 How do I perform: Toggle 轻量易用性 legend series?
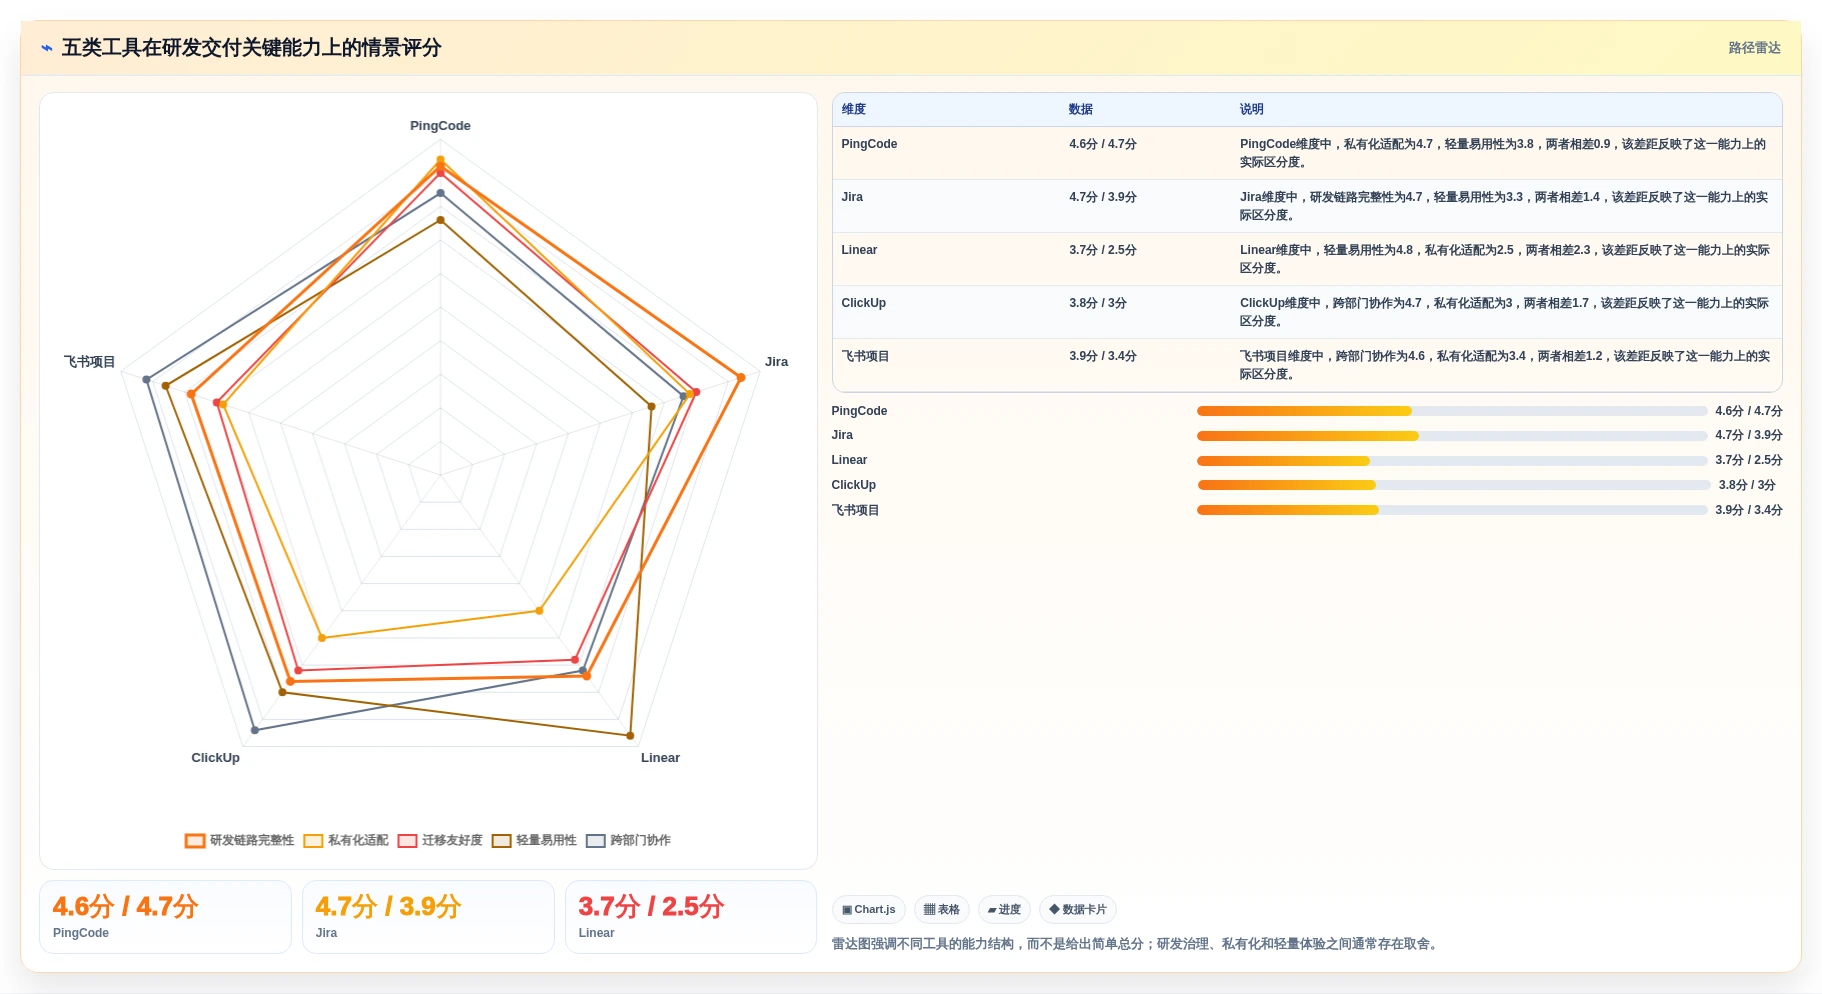click(x=534, y=840)
